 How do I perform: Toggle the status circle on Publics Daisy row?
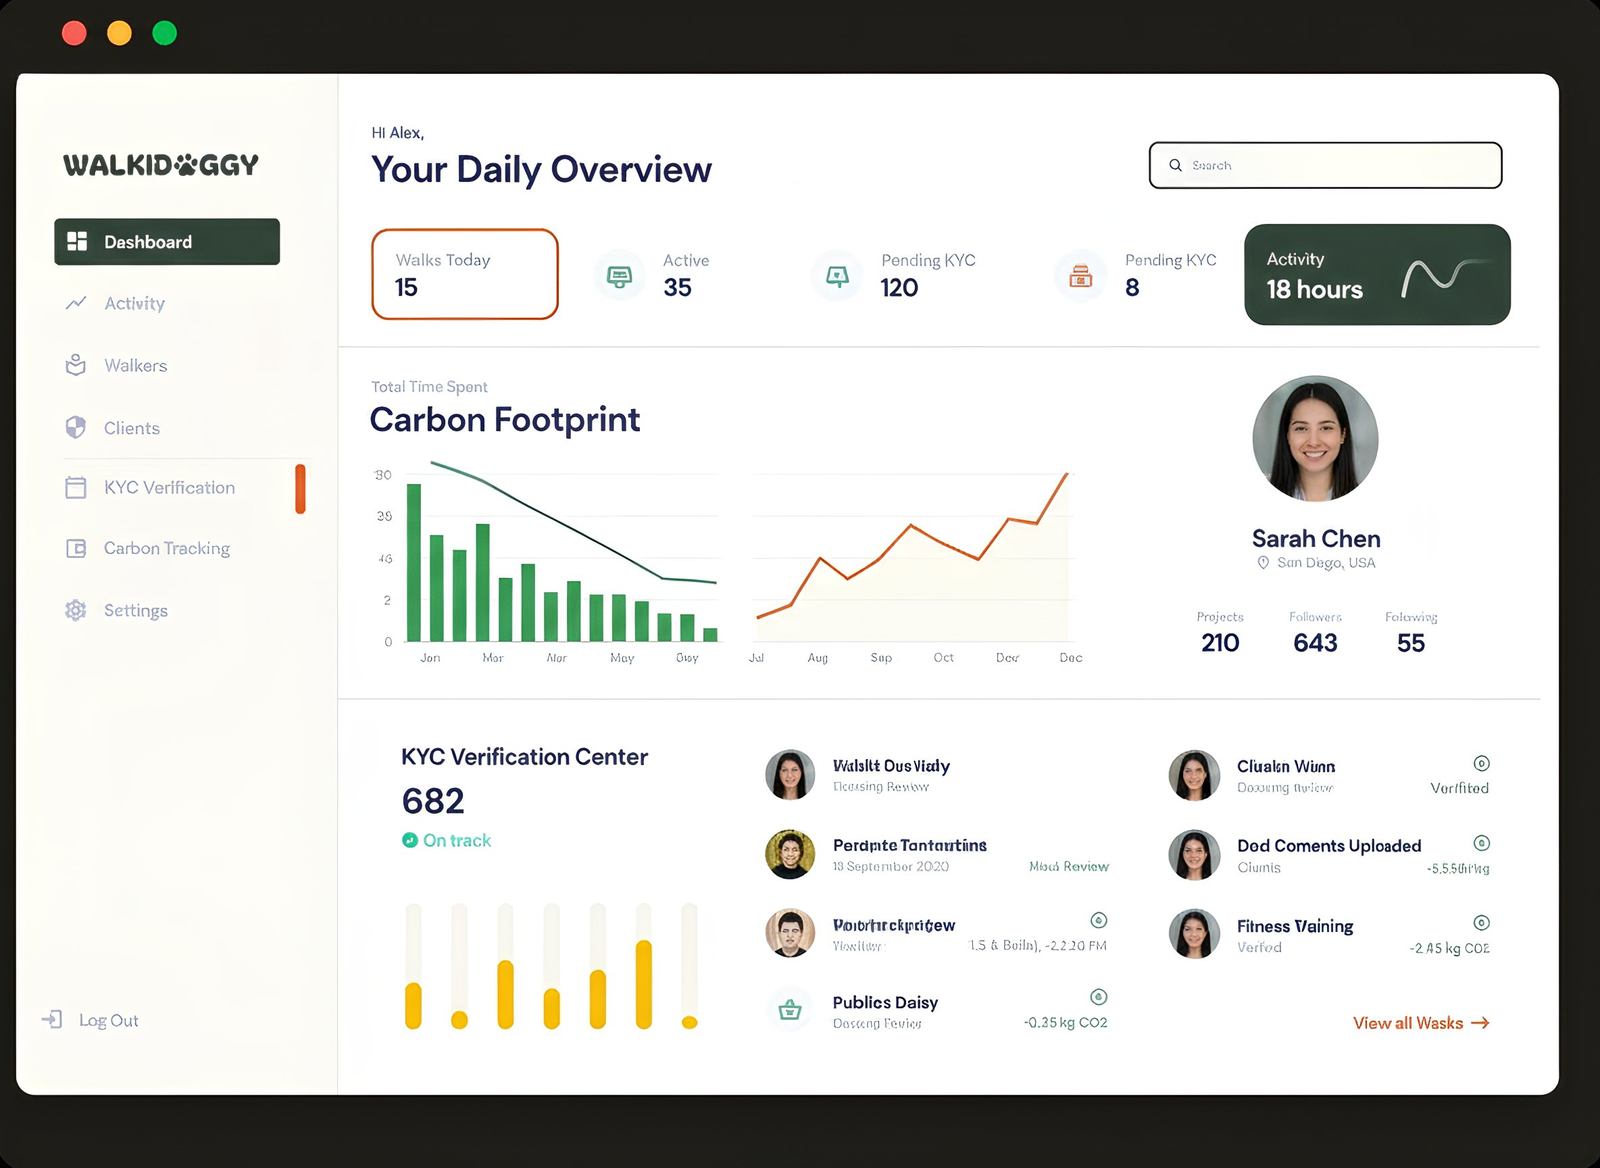1098,997
